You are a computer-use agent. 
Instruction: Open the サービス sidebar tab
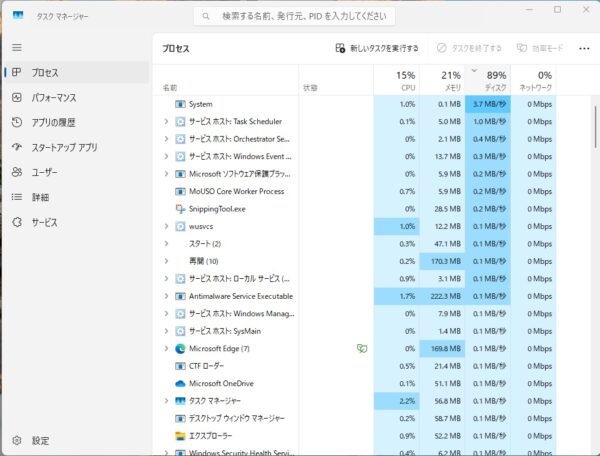[77, 222]
